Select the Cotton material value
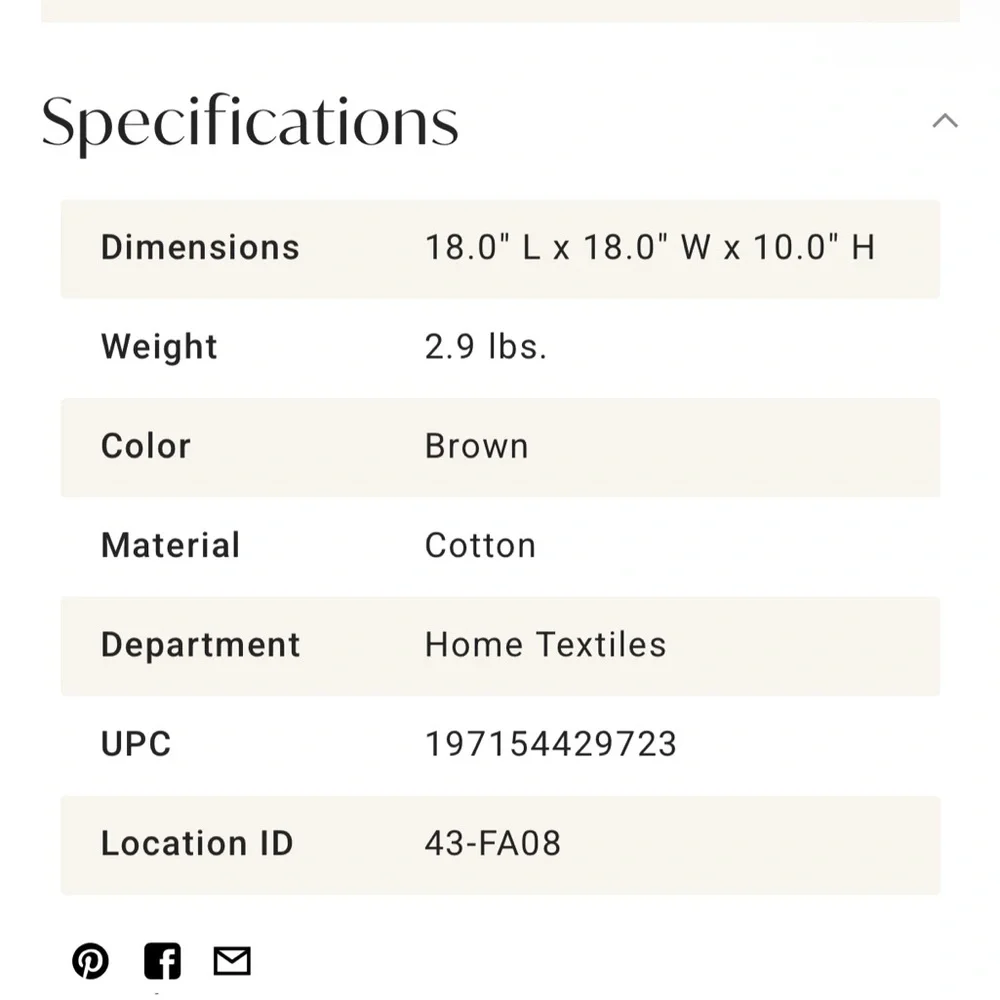Image resolution: width=1000 pixels, height=1000 pixels. (x=480, y=545)
